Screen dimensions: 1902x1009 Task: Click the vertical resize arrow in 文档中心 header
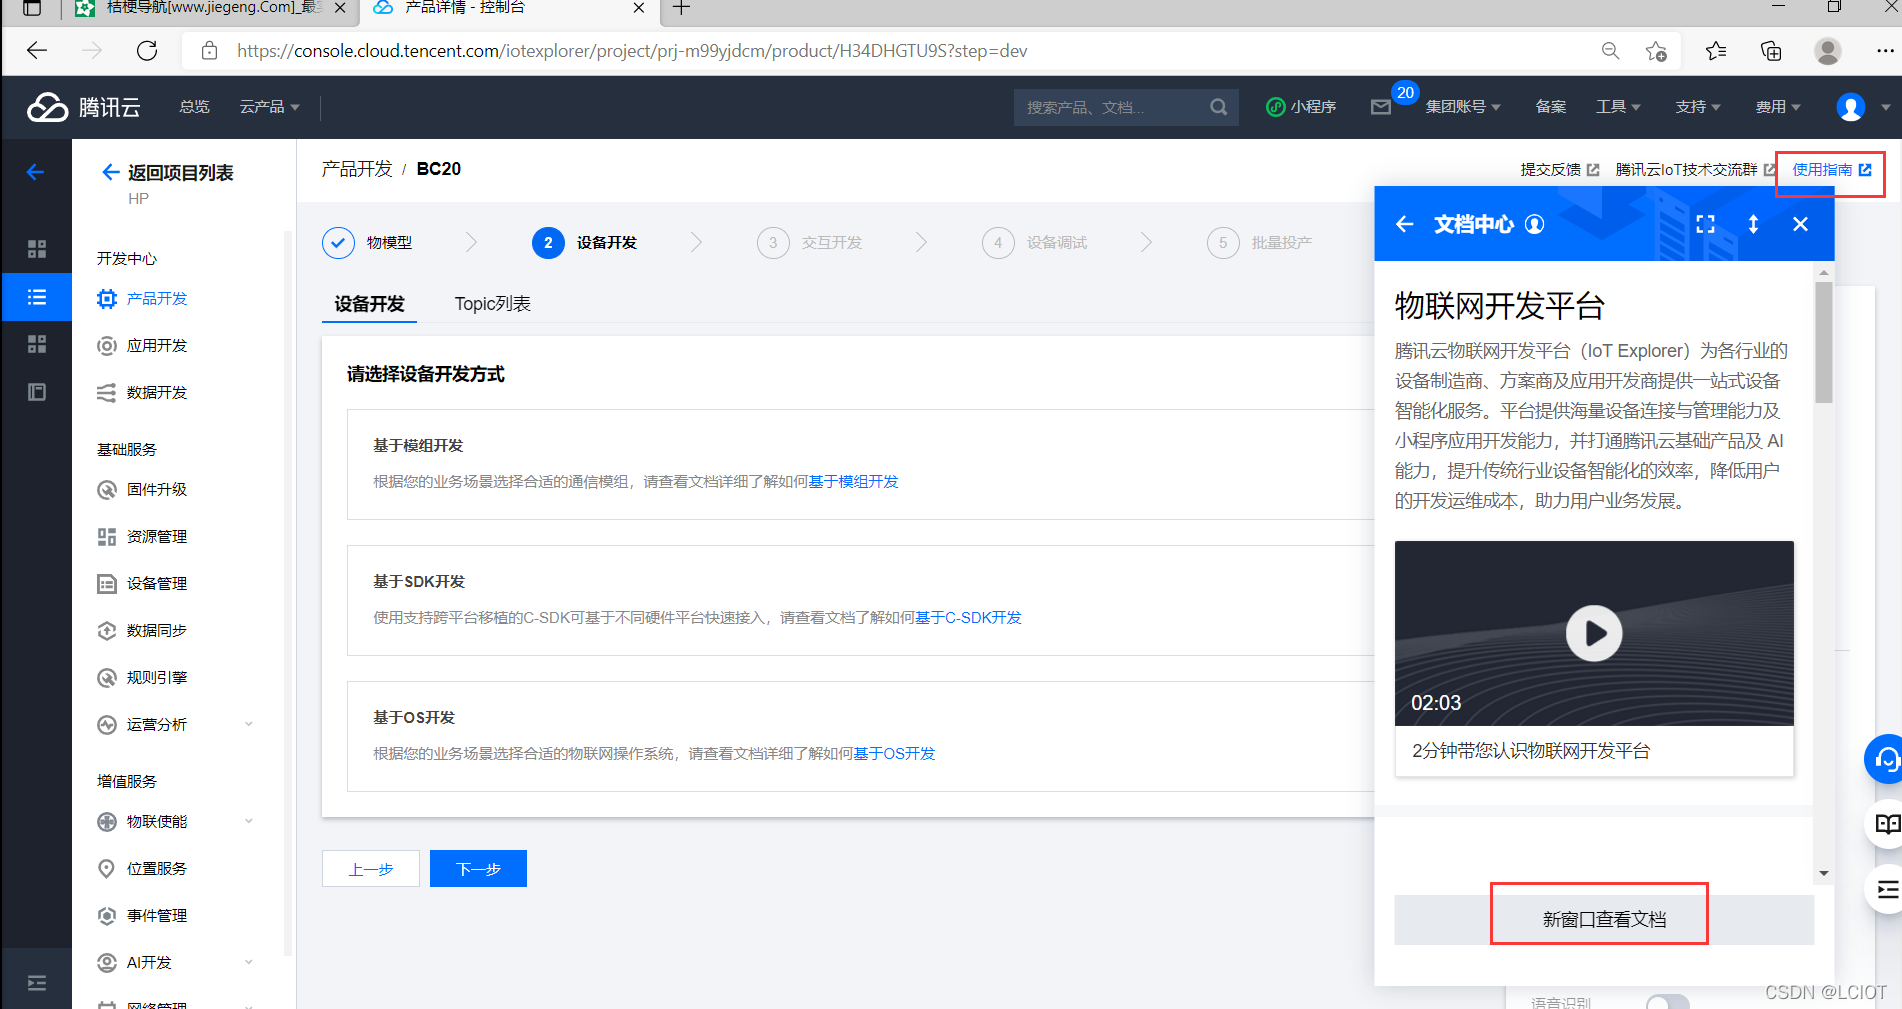tap(1753, 224)
